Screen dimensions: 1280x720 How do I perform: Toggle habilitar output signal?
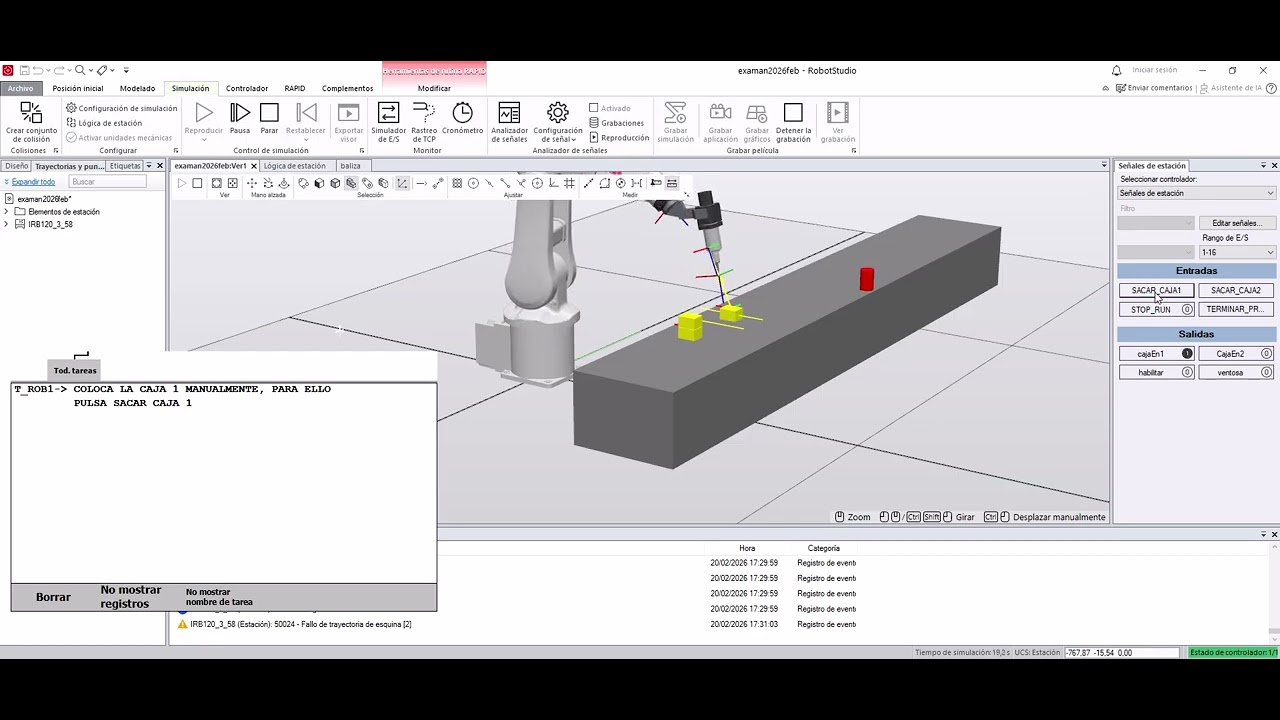pyautogui.click(x=1156, y=372)
